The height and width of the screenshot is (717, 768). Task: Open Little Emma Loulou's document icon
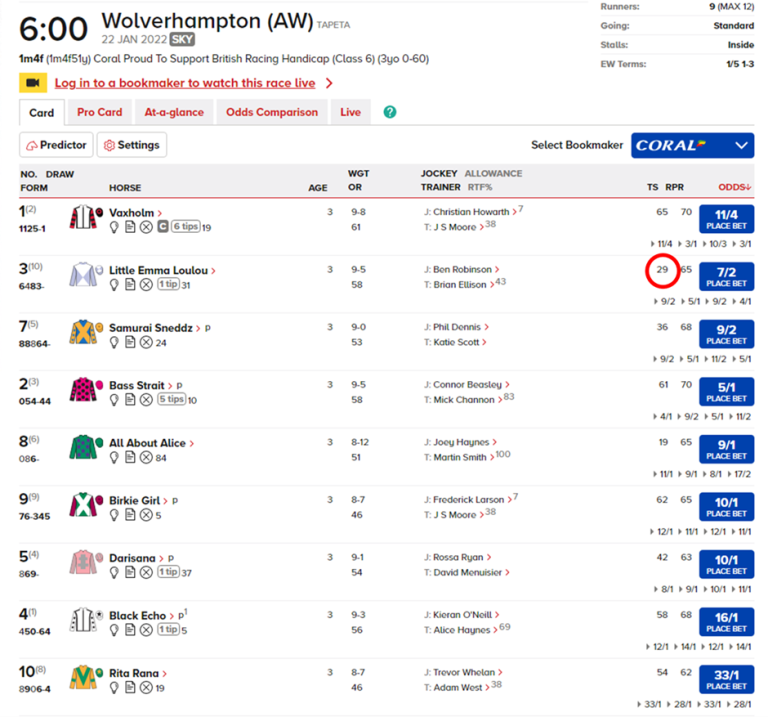click(x=130, y=285)
